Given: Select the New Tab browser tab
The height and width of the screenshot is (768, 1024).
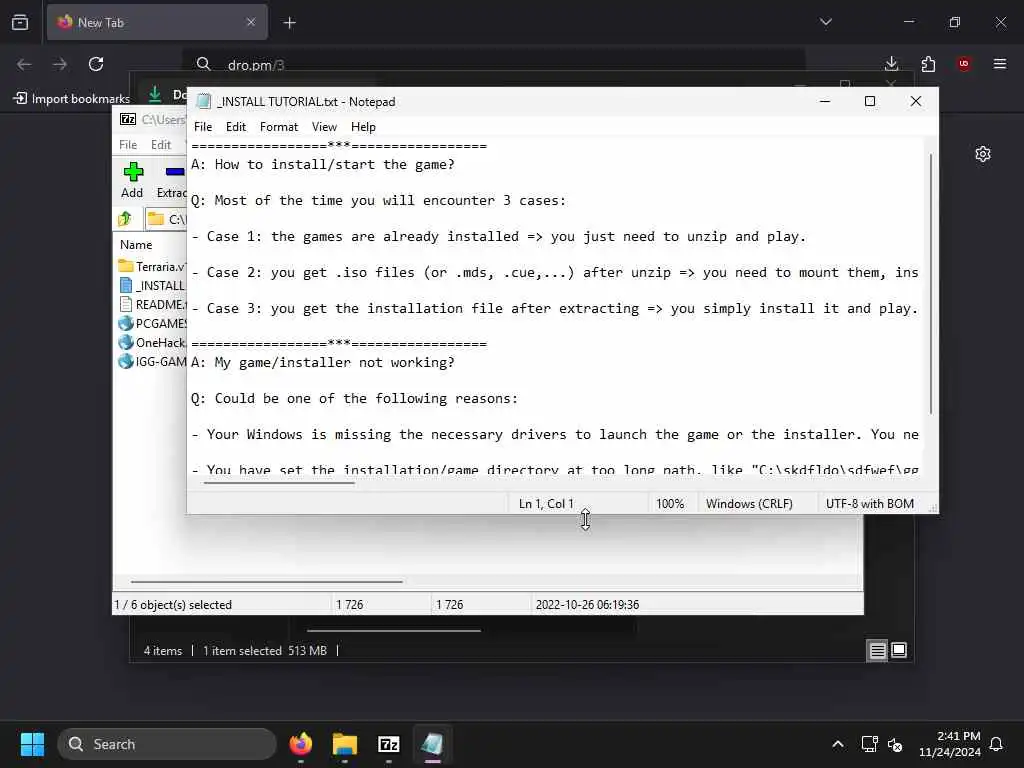Looking at the screenshot, I should click(x=157, y=22).
